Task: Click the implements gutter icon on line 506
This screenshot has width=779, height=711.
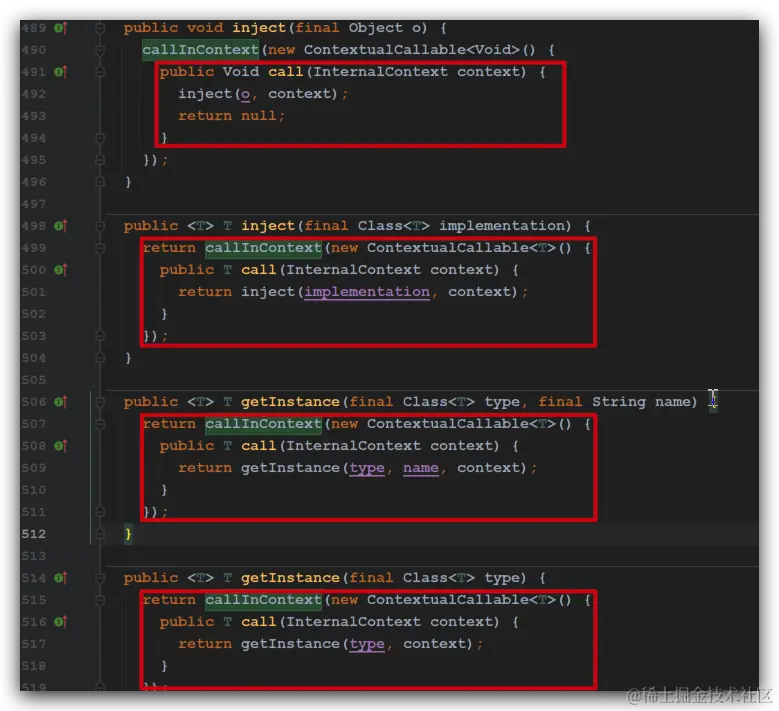Action: tap(60, 402)
